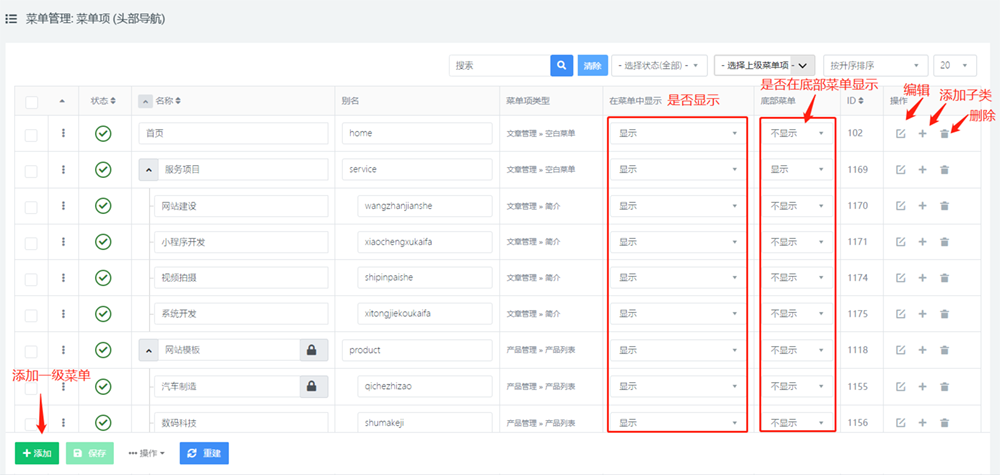Open the 选择上级菜单项 dropdown
The image size is (1000, 475).
[x=764, y=65]
